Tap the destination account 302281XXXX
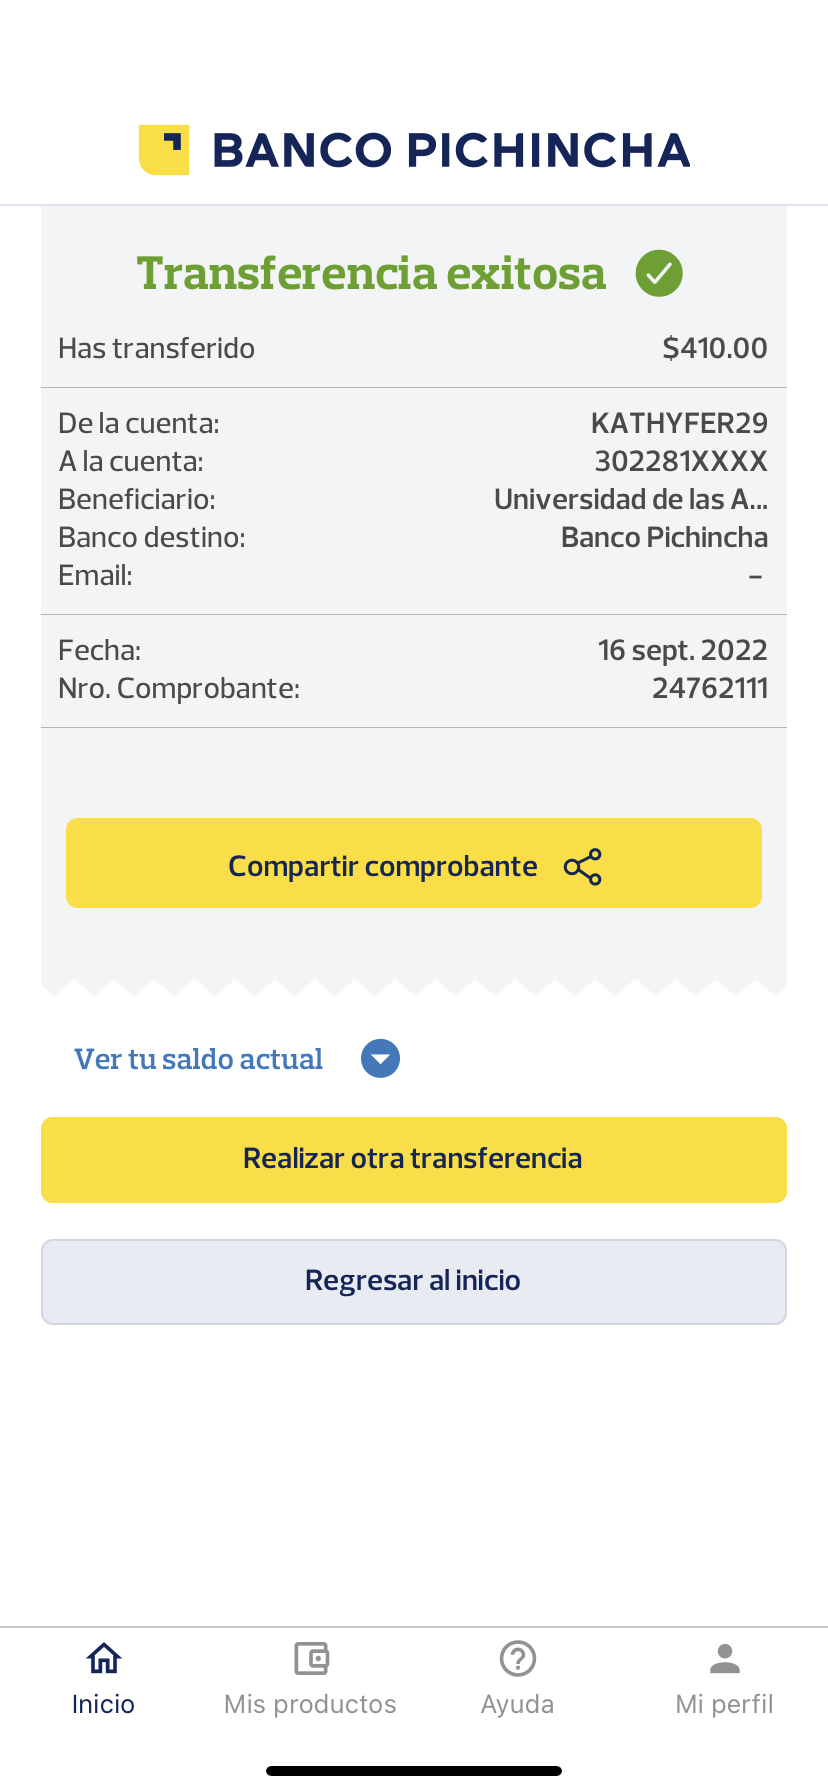 pos(681,461)
